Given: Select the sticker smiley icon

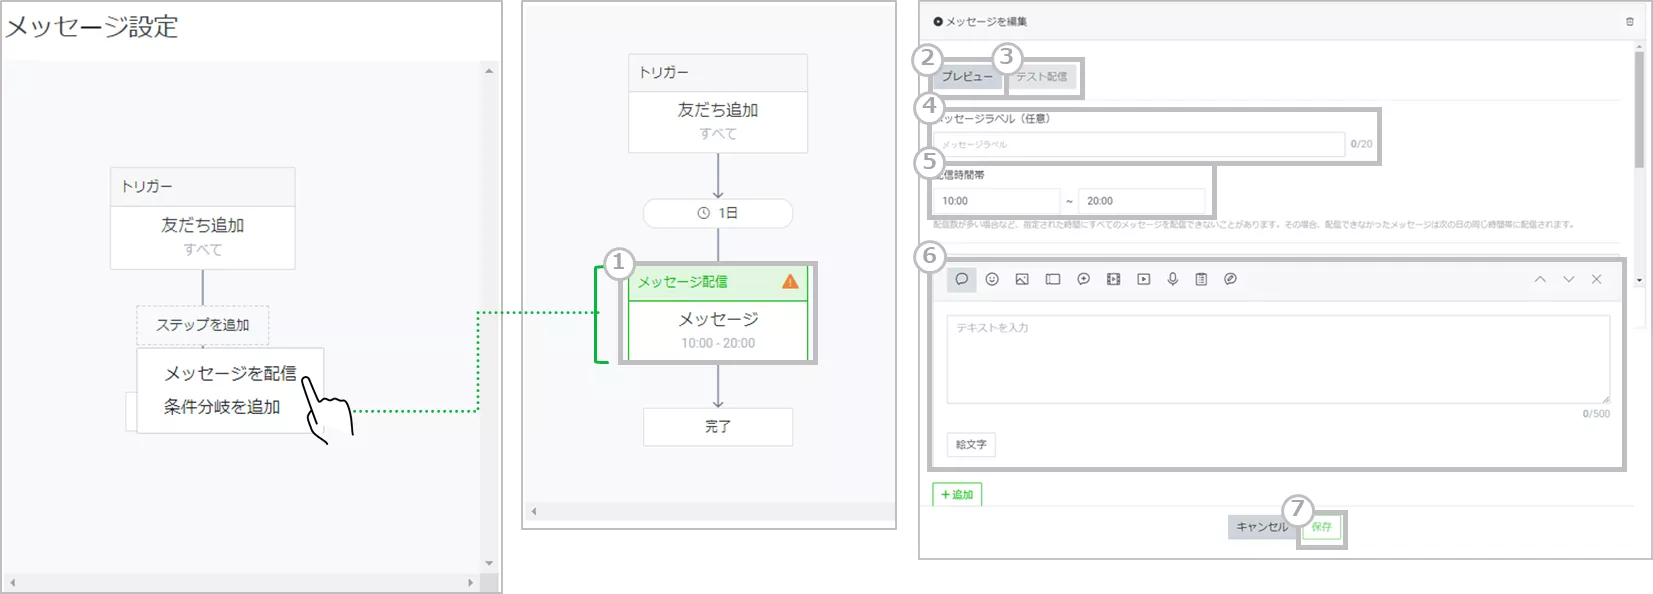Looking at the screenshot, I should click(x=992, y=279).
